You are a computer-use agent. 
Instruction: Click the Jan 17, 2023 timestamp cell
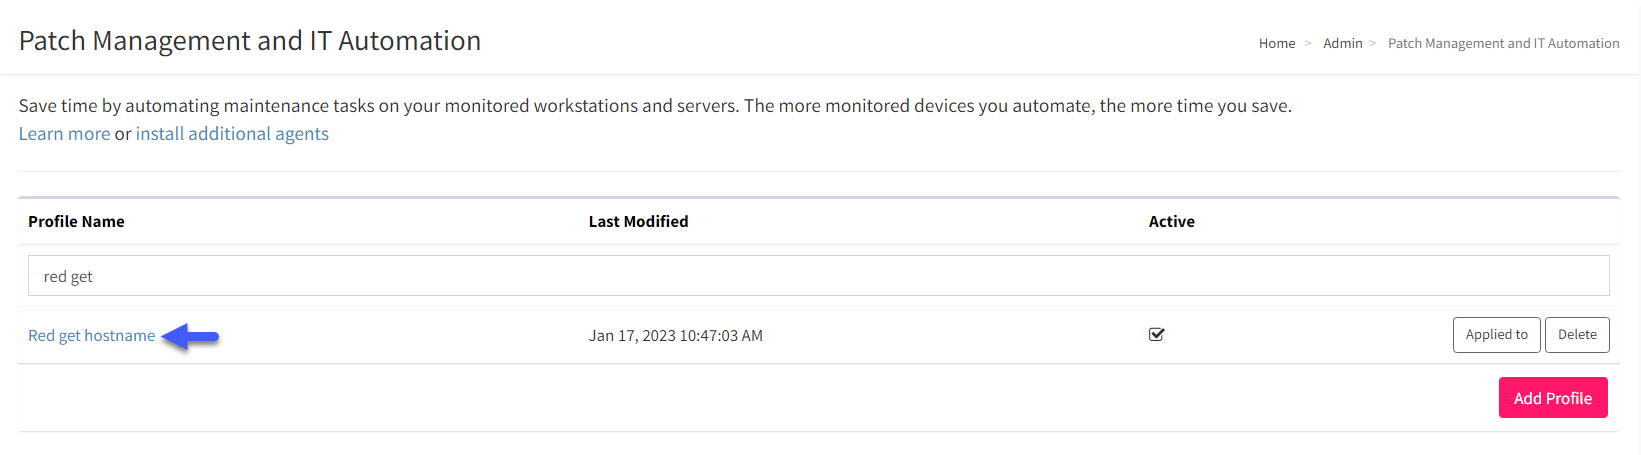(x=675, y=335)
